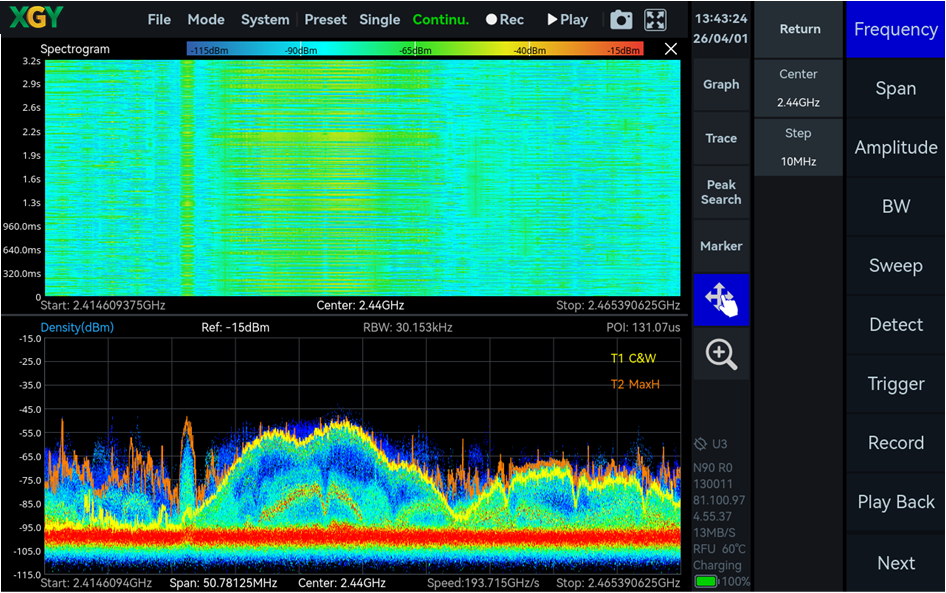
Task: Select the Sweep tab
Action: pos(896,265)
